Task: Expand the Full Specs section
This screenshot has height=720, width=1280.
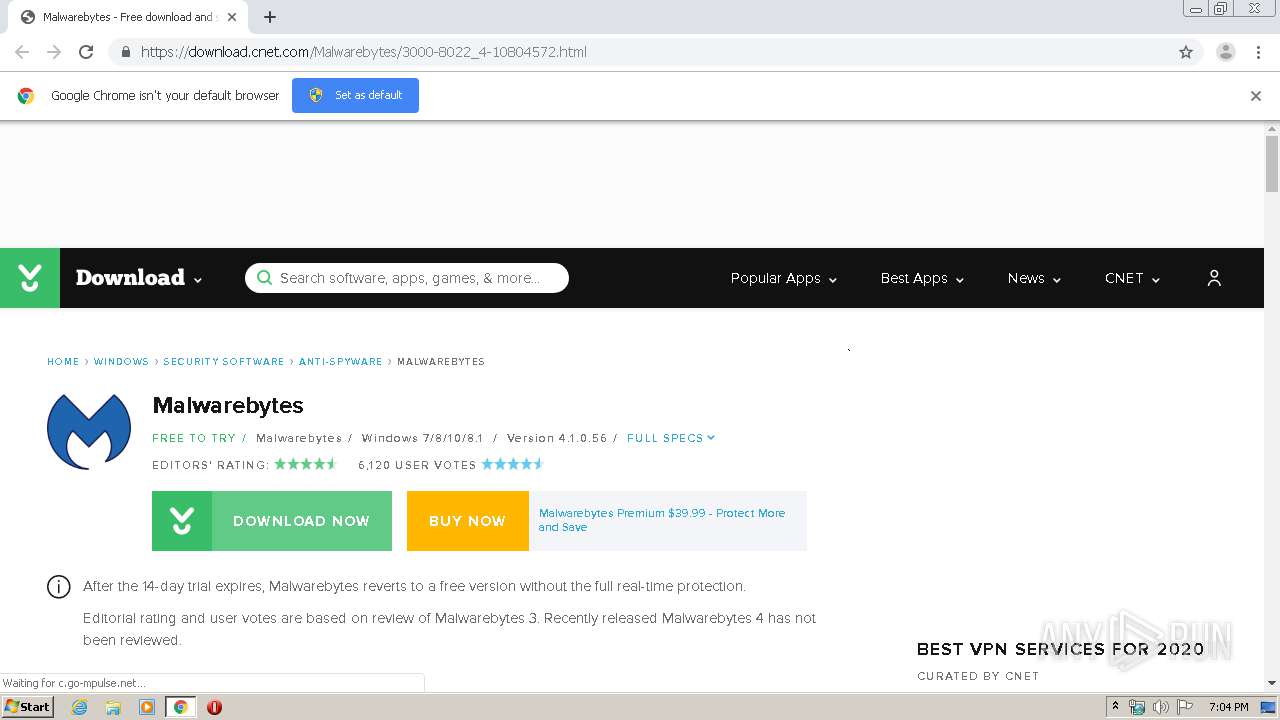Action: [x=671, y=438]
